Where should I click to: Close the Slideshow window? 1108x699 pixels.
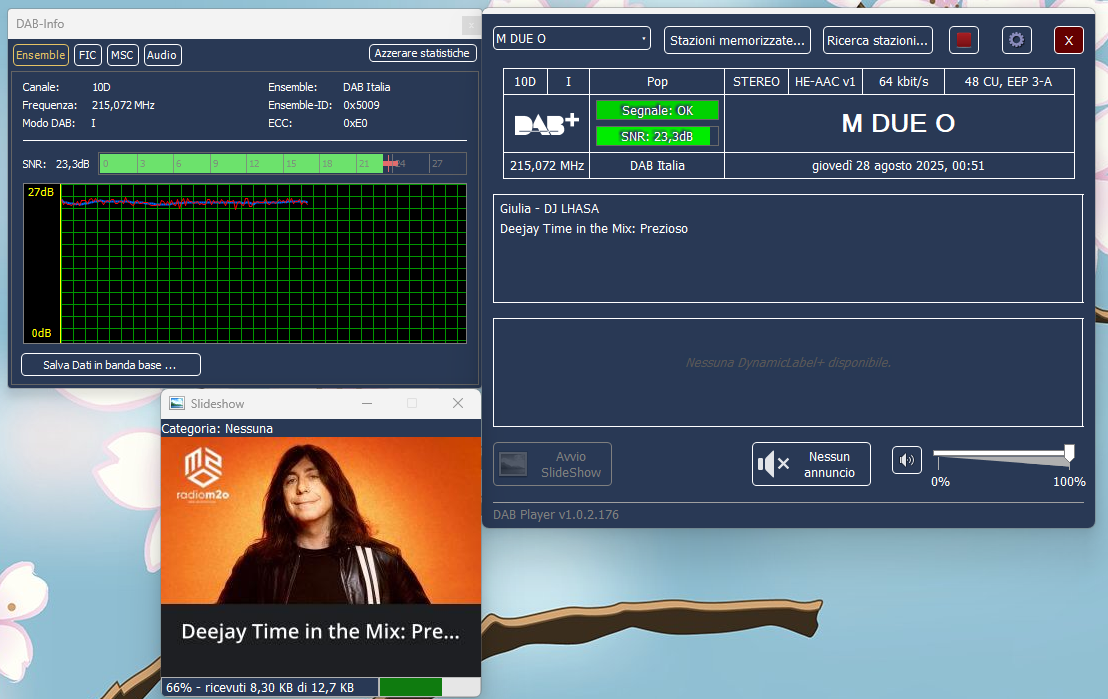(458, 403)
